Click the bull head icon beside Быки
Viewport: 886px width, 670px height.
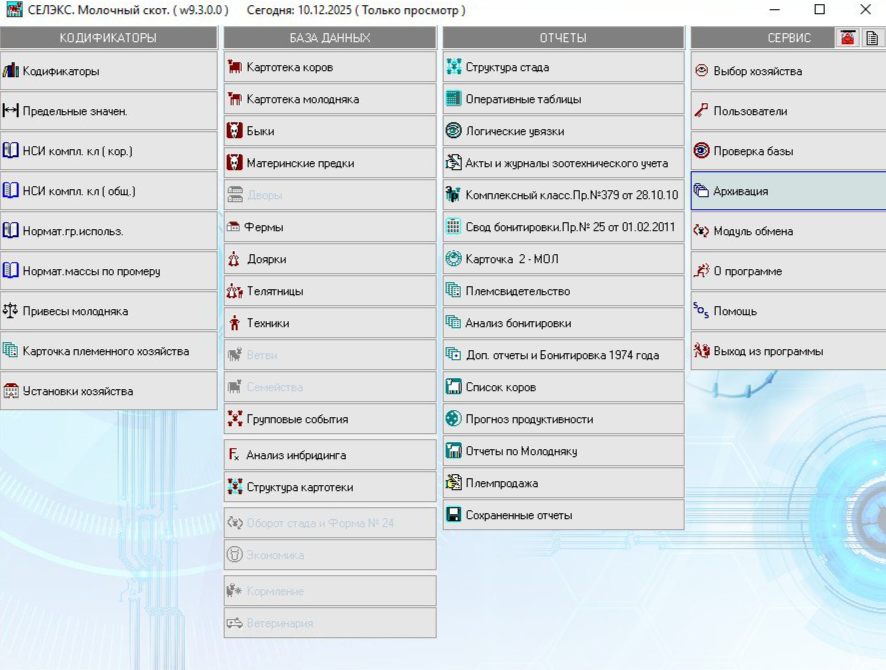point(234,130)
